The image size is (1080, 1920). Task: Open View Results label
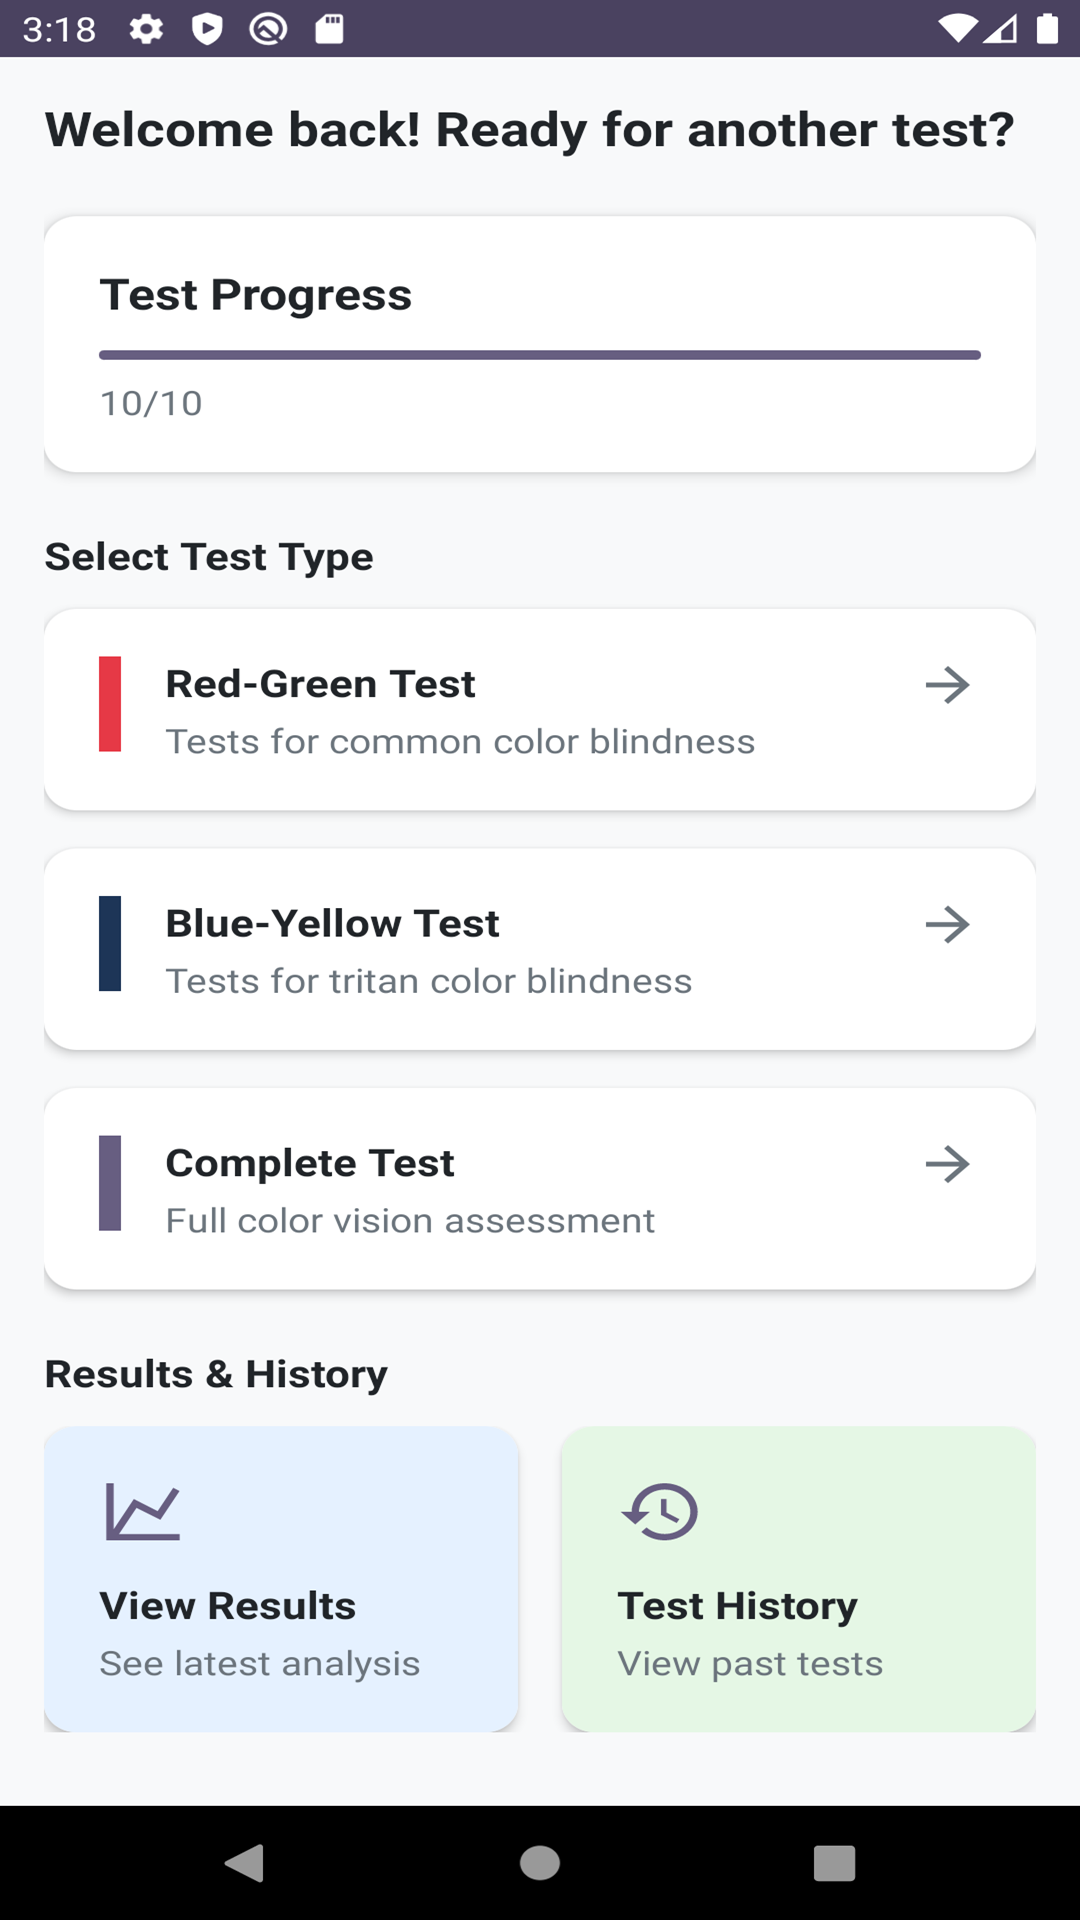(228, 1606)
